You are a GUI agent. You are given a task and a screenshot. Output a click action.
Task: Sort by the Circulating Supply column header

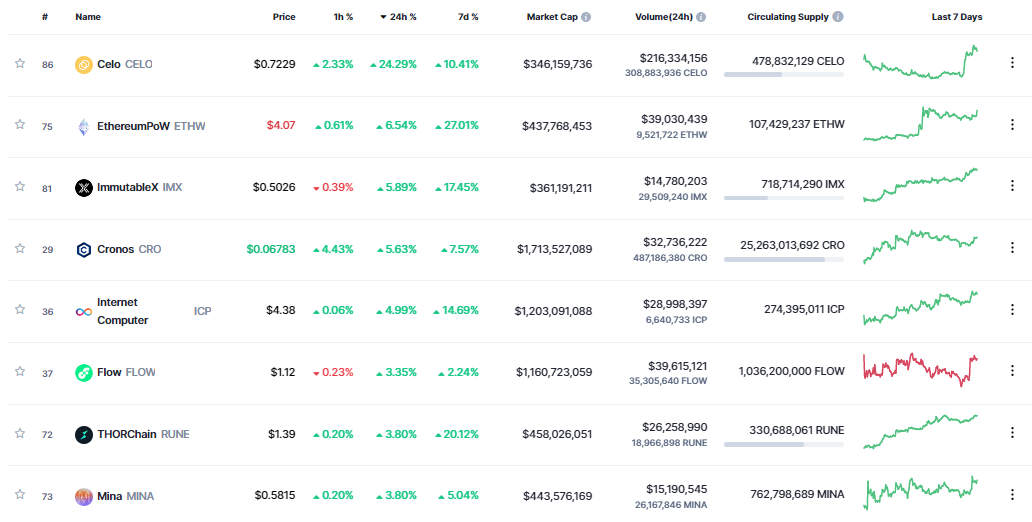[788, 17]
